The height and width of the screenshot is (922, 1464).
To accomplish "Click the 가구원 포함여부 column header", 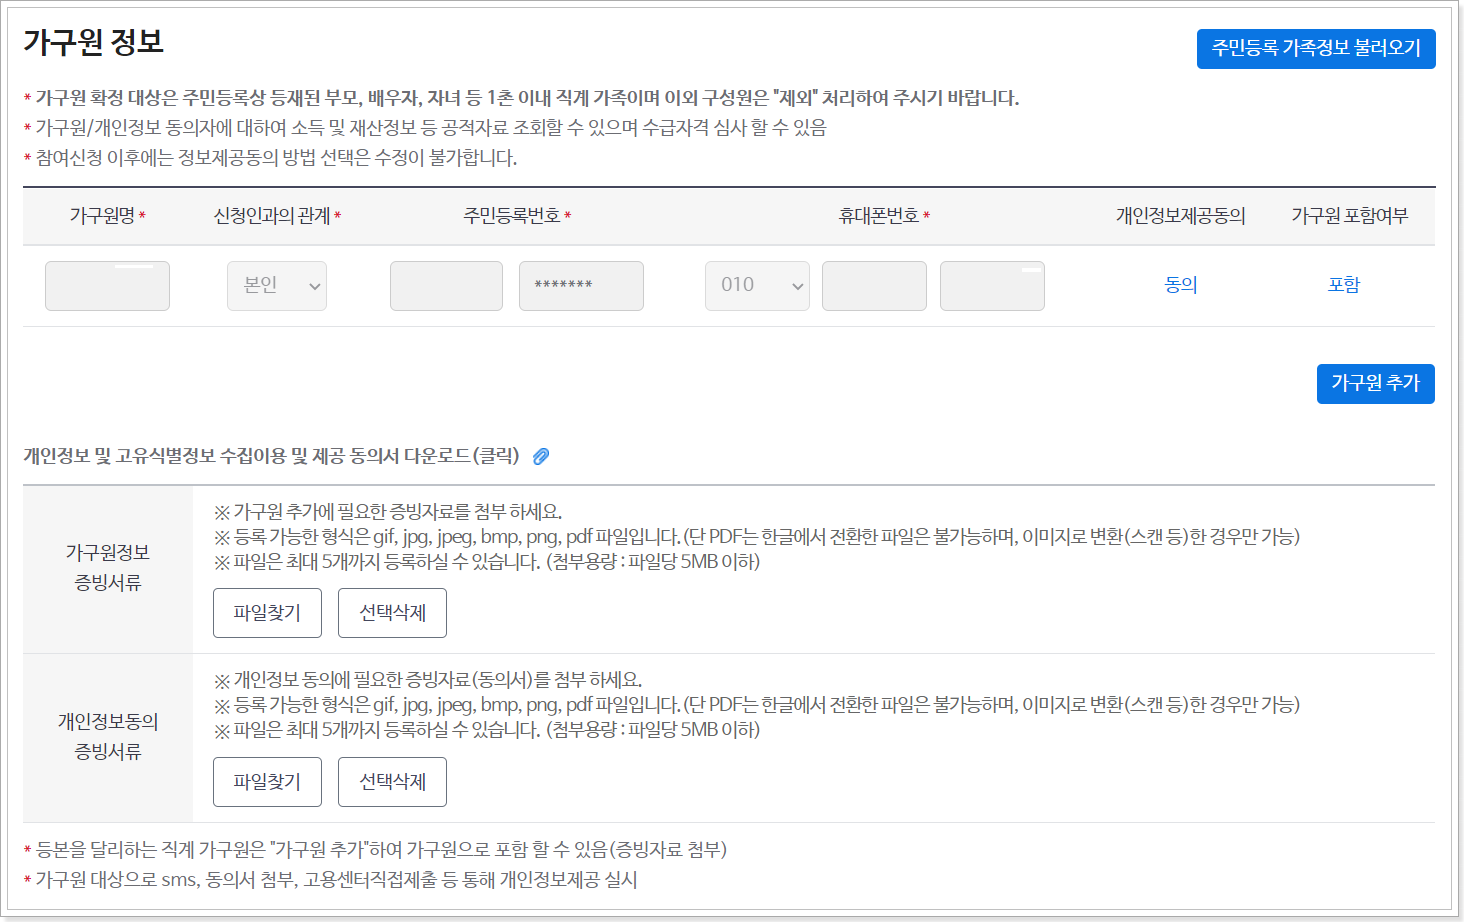I will click(x=1349, y=216).
